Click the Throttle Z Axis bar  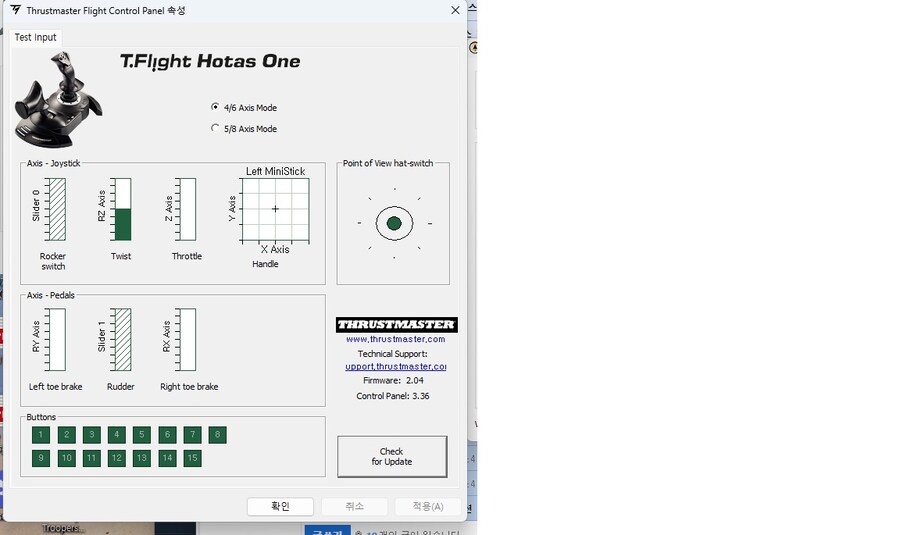coord(188,209)
